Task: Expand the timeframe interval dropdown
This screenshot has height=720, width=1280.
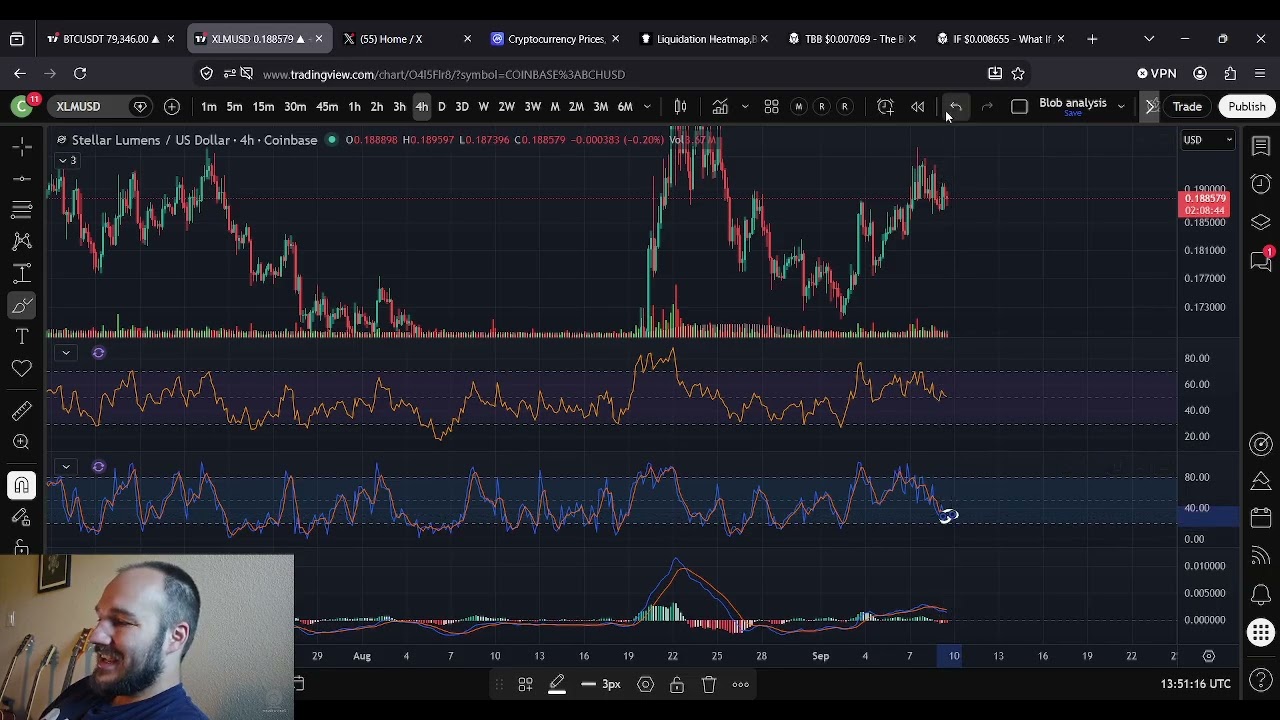Action: point(647,106)
